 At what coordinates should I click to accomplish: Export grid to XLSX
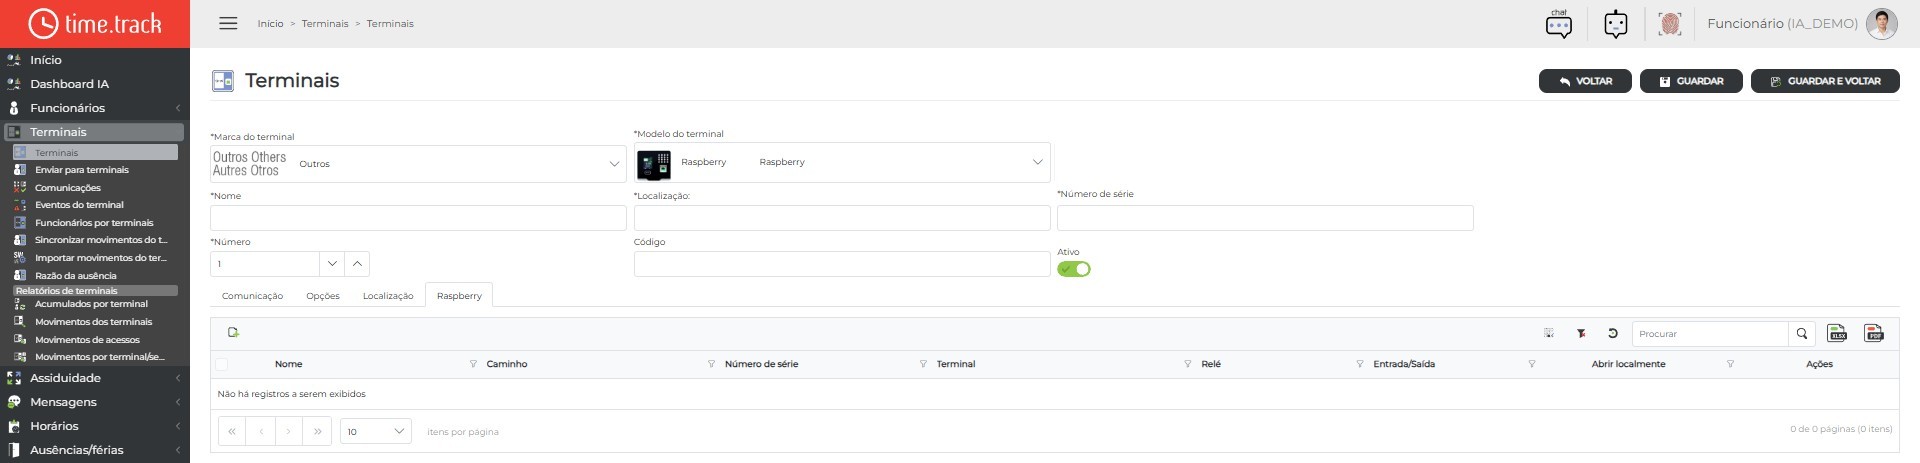point(1837,333)
